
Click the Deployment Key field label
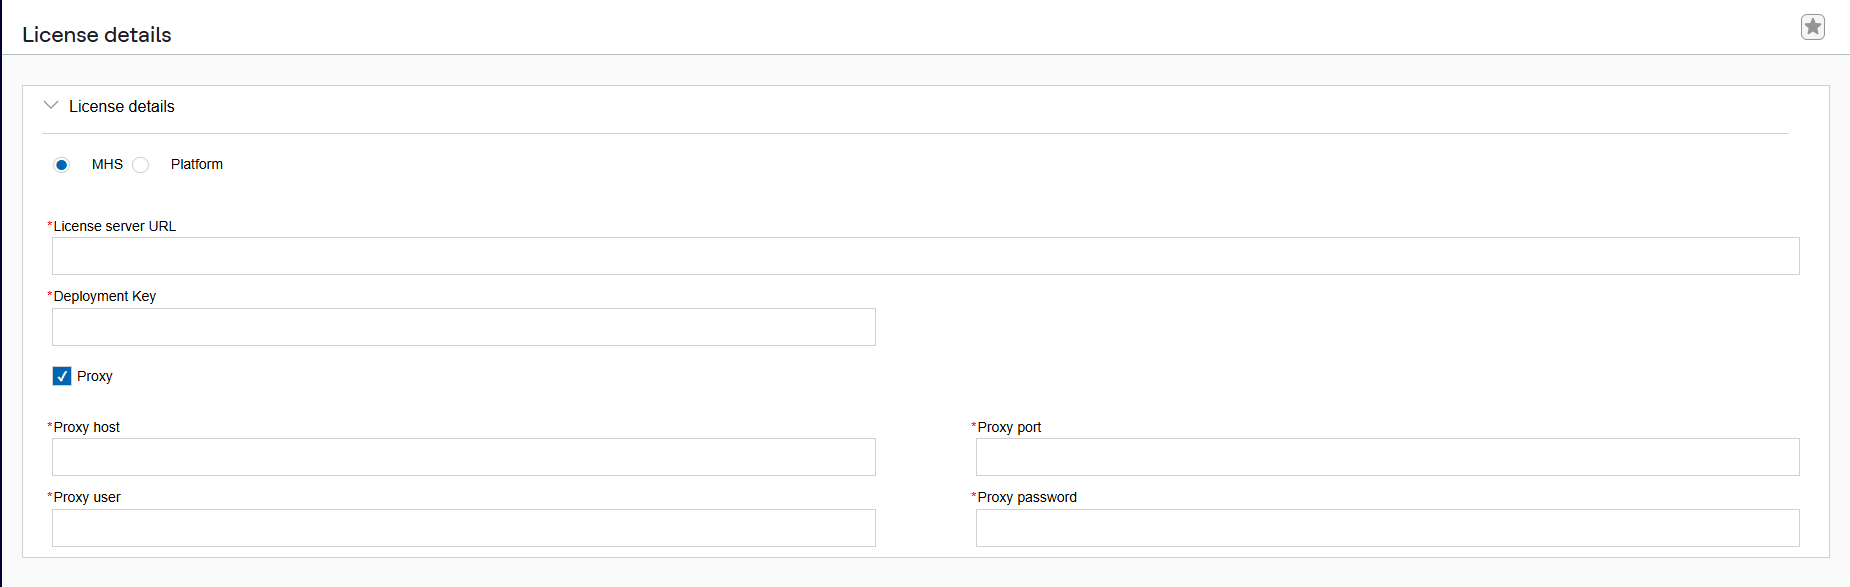click(x=104, y=296)
